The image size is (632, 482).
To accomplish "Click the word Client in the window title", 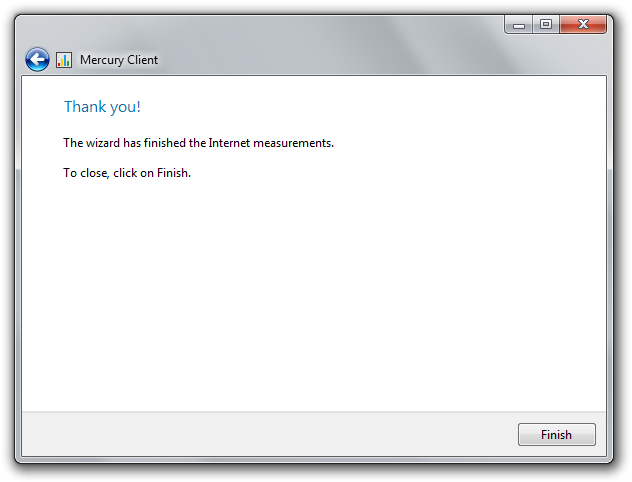I will click(x=142, y=60).
